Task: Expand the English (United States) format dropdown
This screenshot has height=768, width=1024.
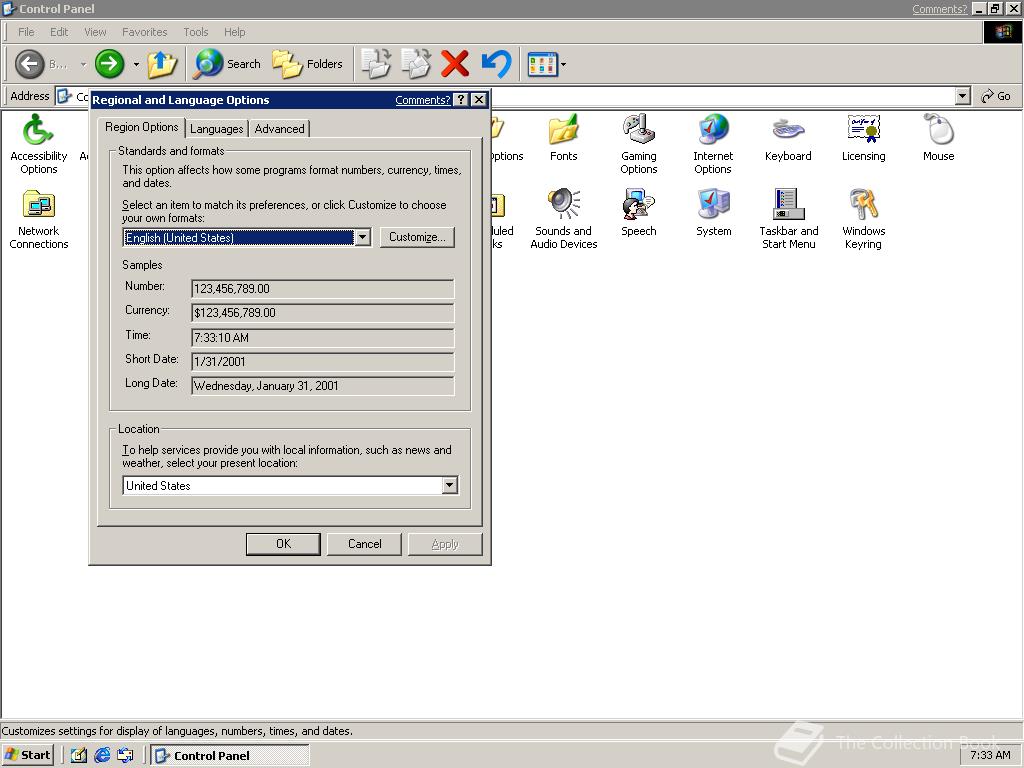Action: pos(363,238)
